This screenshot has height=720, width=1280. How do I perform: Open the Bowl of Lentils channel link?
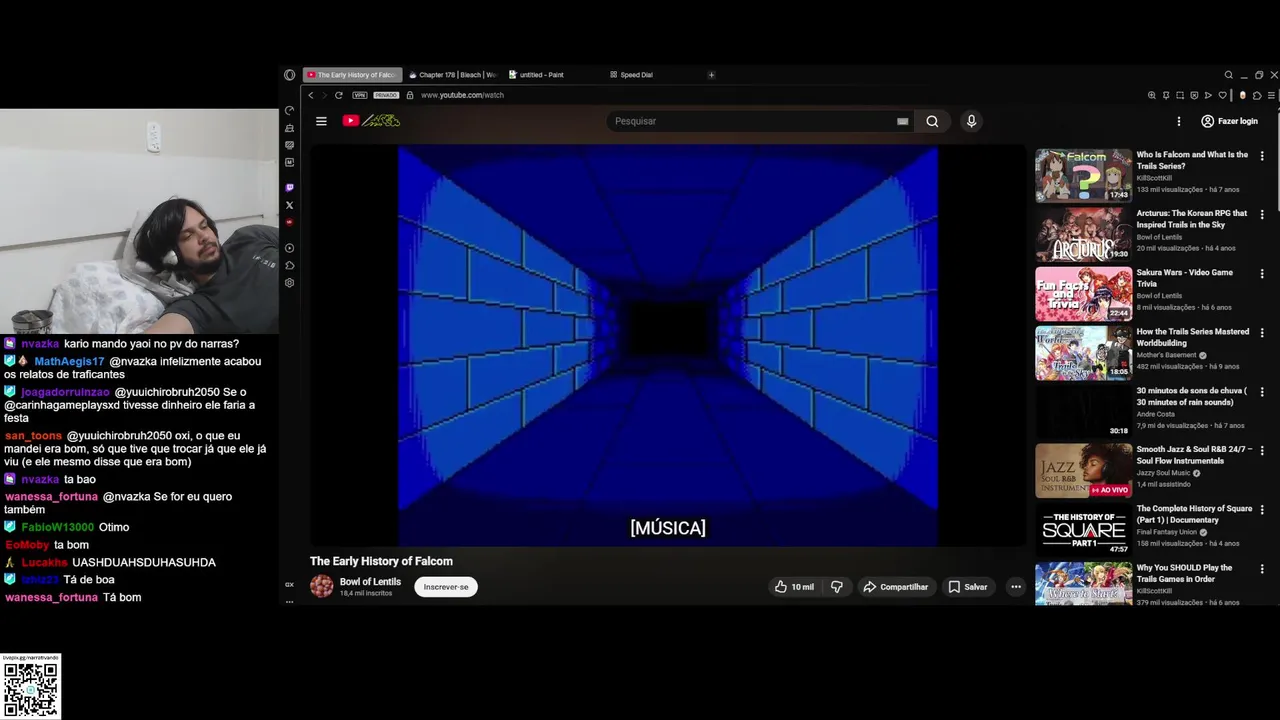[370, 582]
